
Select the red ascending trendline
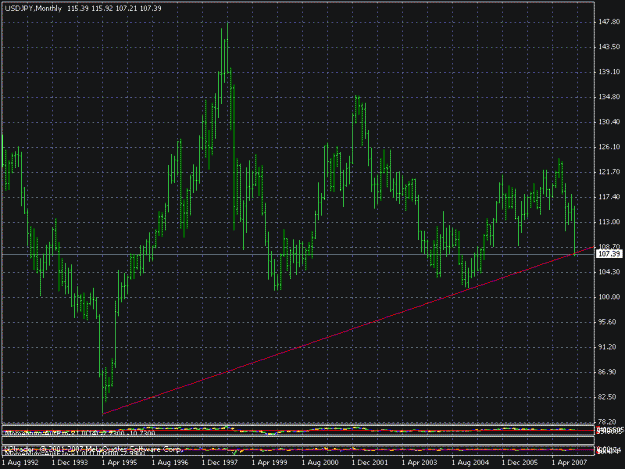pyautogui.click(x=348, y=330)
